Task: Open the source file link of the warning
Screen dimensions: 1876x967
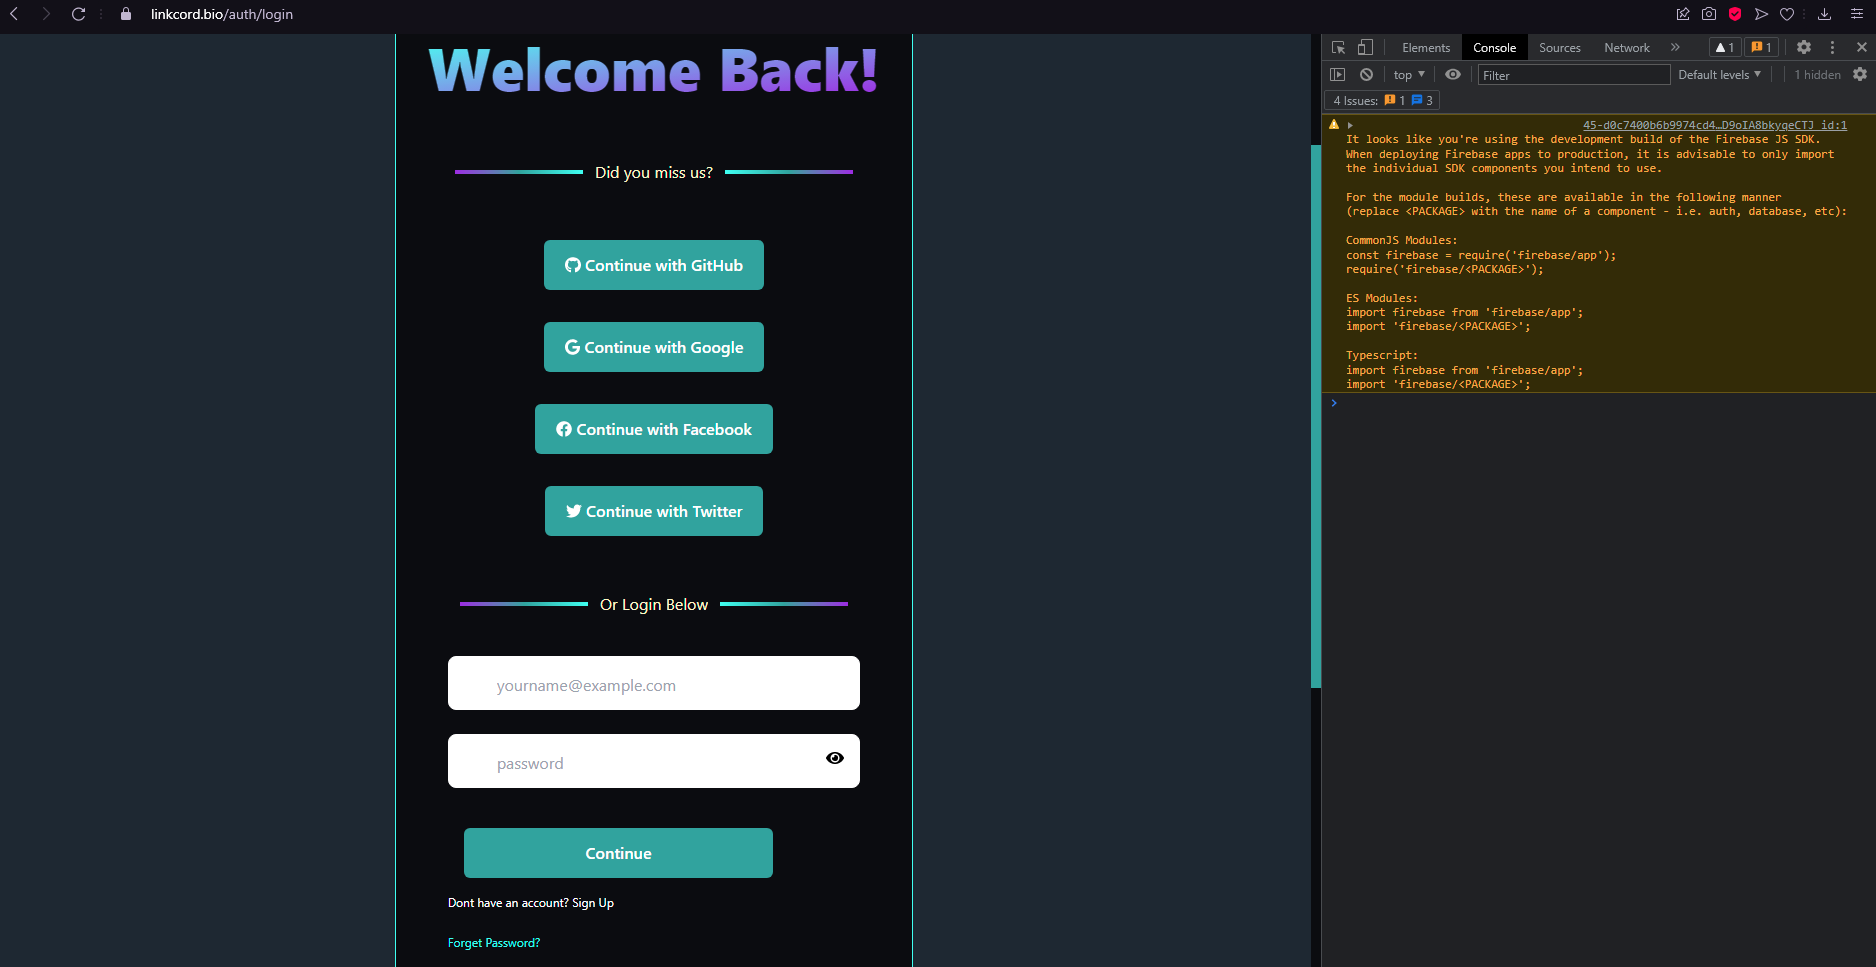Action: pyautogui.click(x=1714, y=125)
